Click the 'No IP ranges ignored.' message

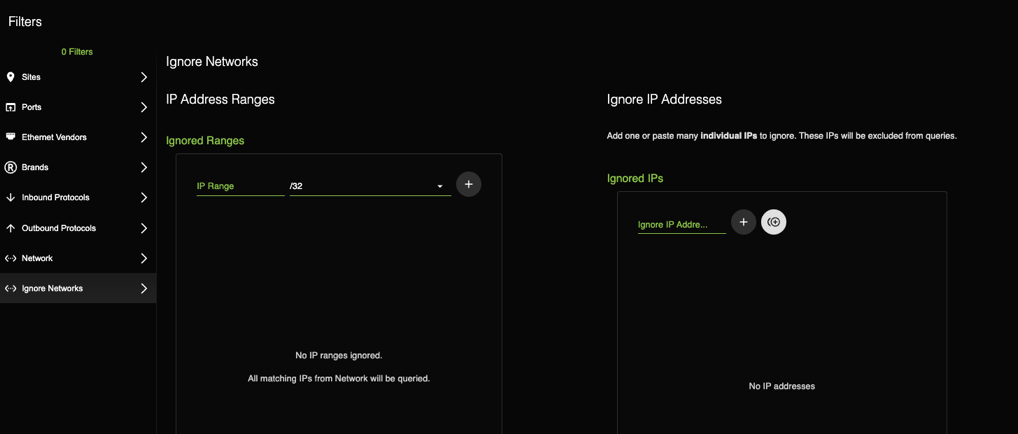click(339, 355)
